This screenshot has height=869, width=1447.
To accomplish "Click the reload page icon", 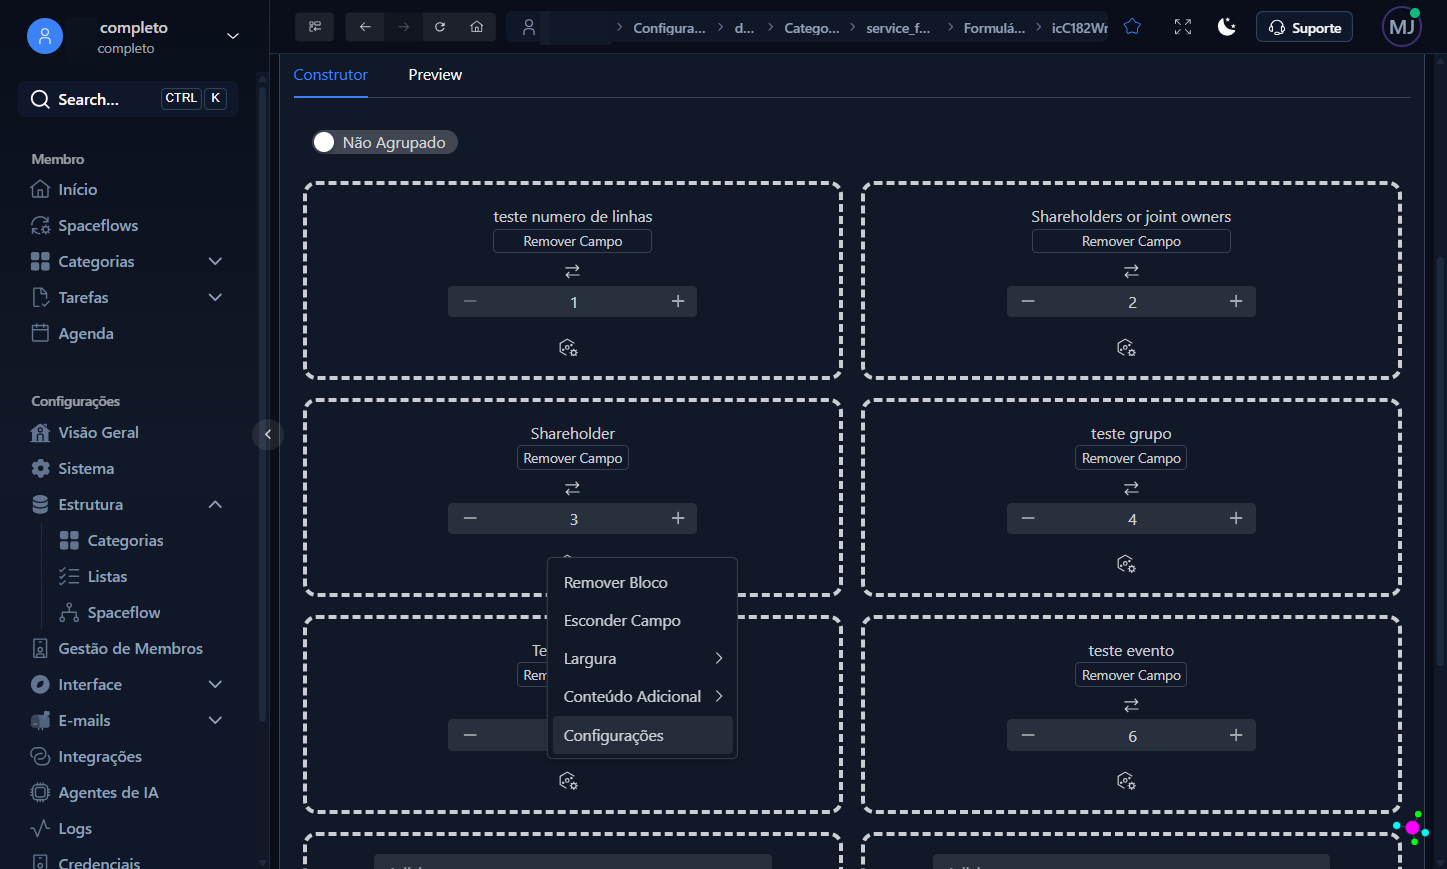I will click(x=440, y=27).
